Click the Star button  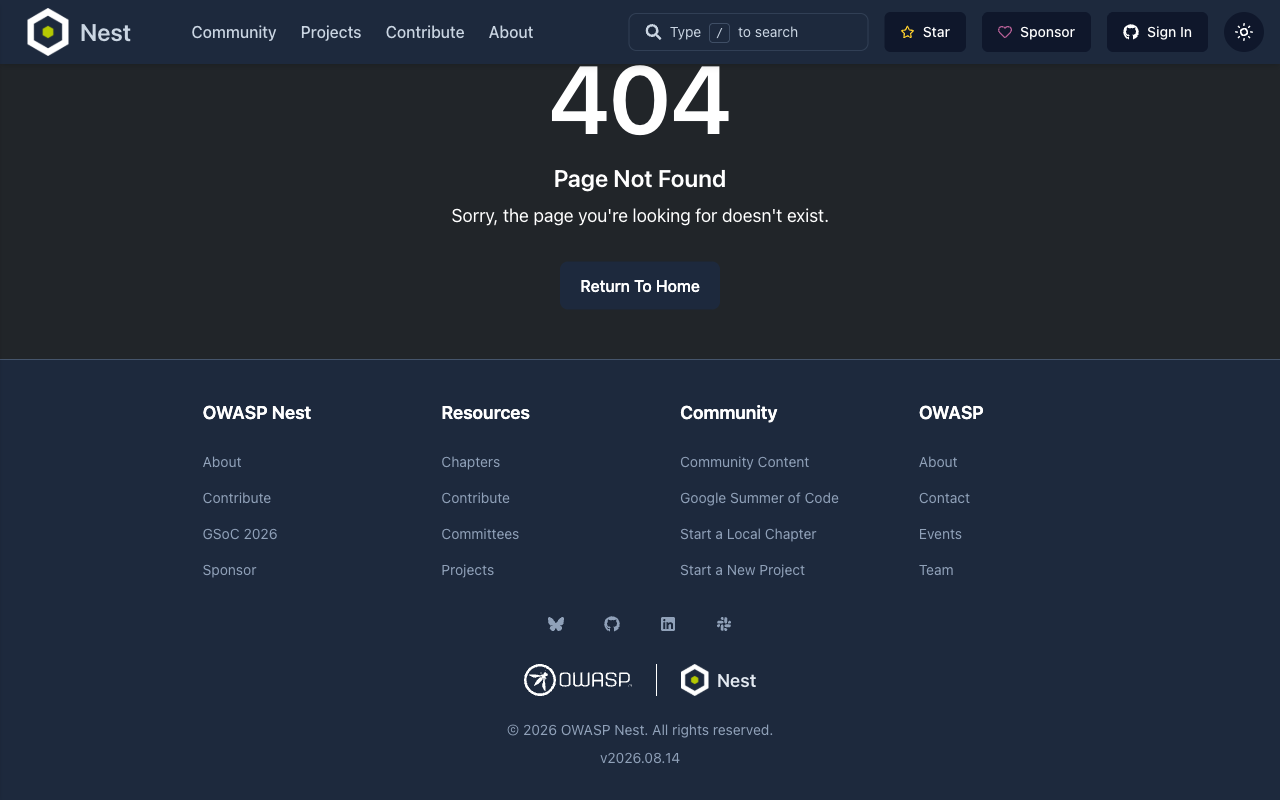[x=925, y=32]
